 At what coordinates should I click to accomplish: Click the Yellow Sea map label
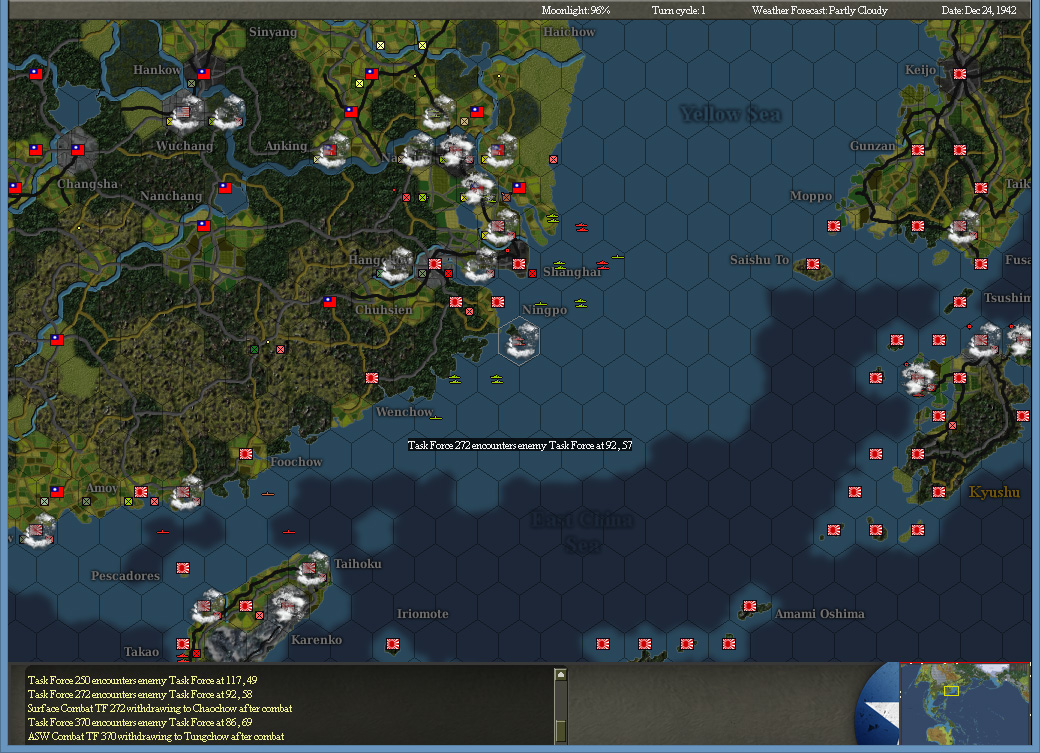click(730, 114)
